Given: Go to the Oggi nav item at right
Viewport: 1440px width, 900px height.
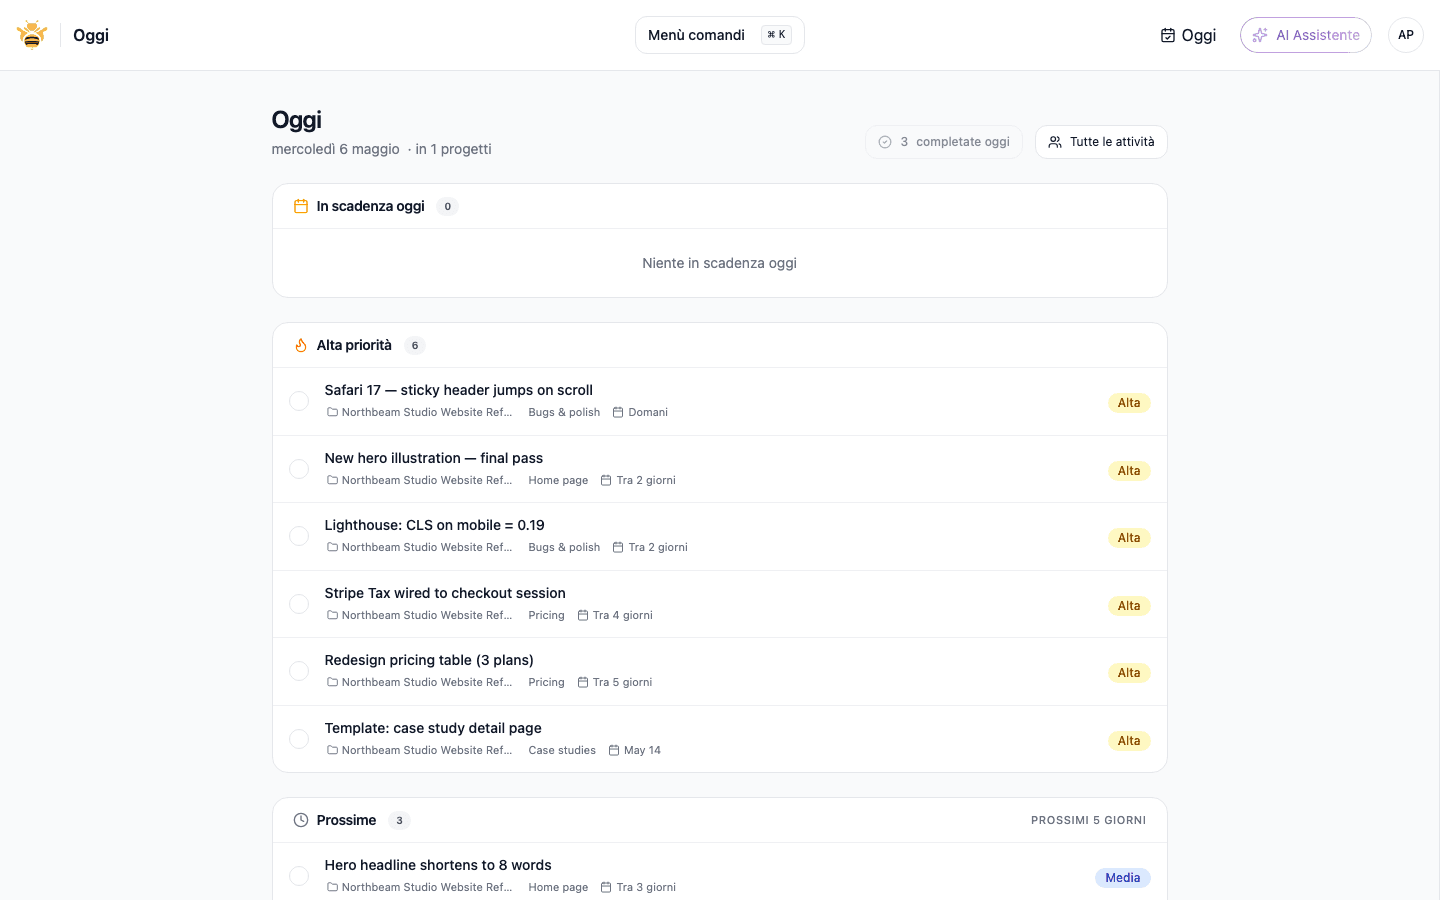Looking at the screenshot, I should 1188,35.
